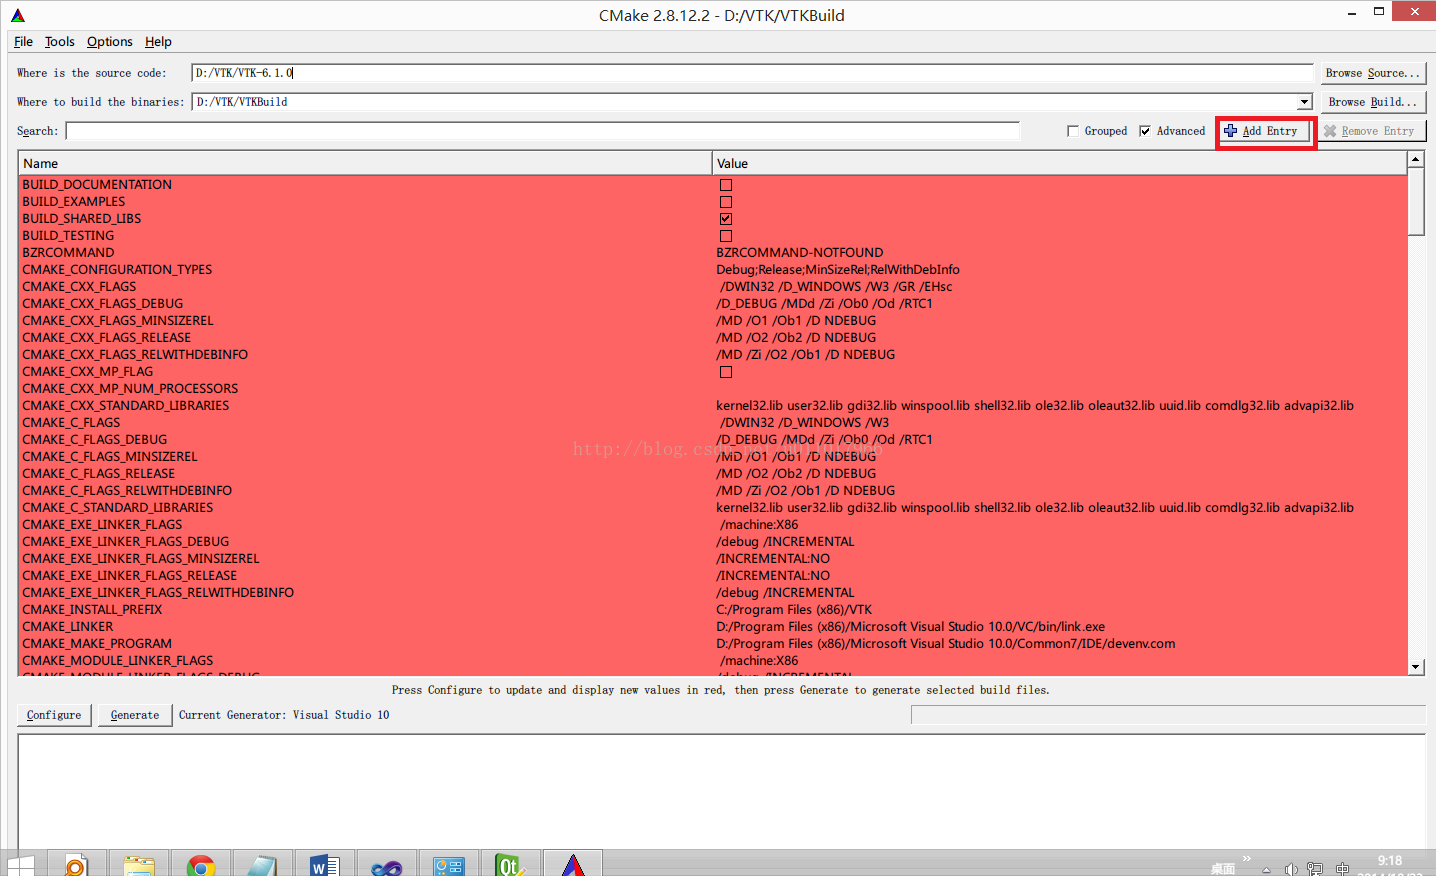The width and height of the screenshot is (1436, 876).
Task: Select the CMAKE_MODULE_LINKER_FLAGS entry
Action: click(x=118, y=661)
